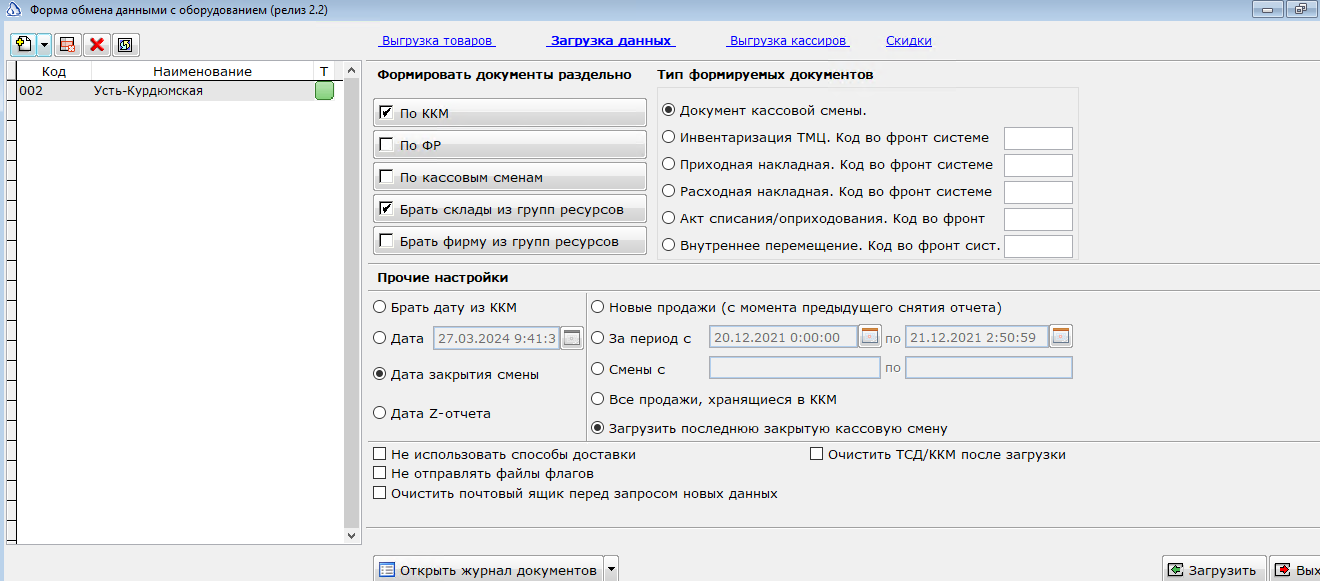Switch to Выгрузка товаров tab

tap(437, 41)
